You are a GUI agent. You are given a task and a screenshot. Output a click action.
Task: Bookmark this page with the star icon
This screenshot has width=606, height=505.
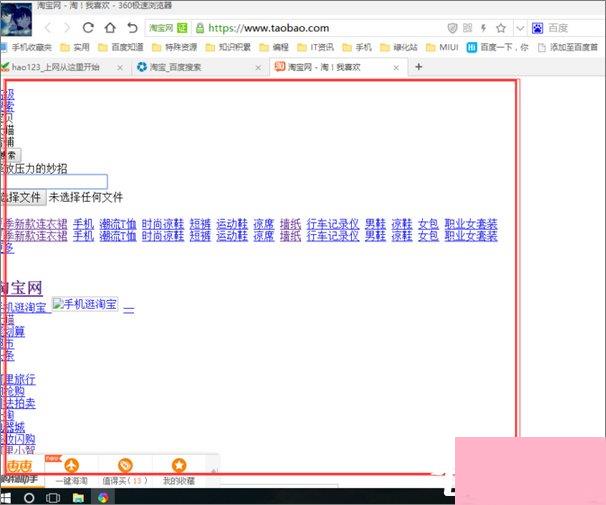click(501, 28)
